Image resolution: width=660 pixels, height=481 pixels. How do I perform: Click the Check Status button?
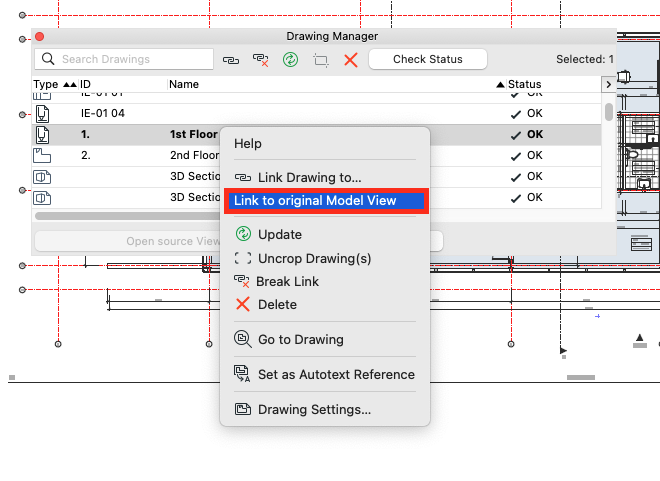coord(427,60)
